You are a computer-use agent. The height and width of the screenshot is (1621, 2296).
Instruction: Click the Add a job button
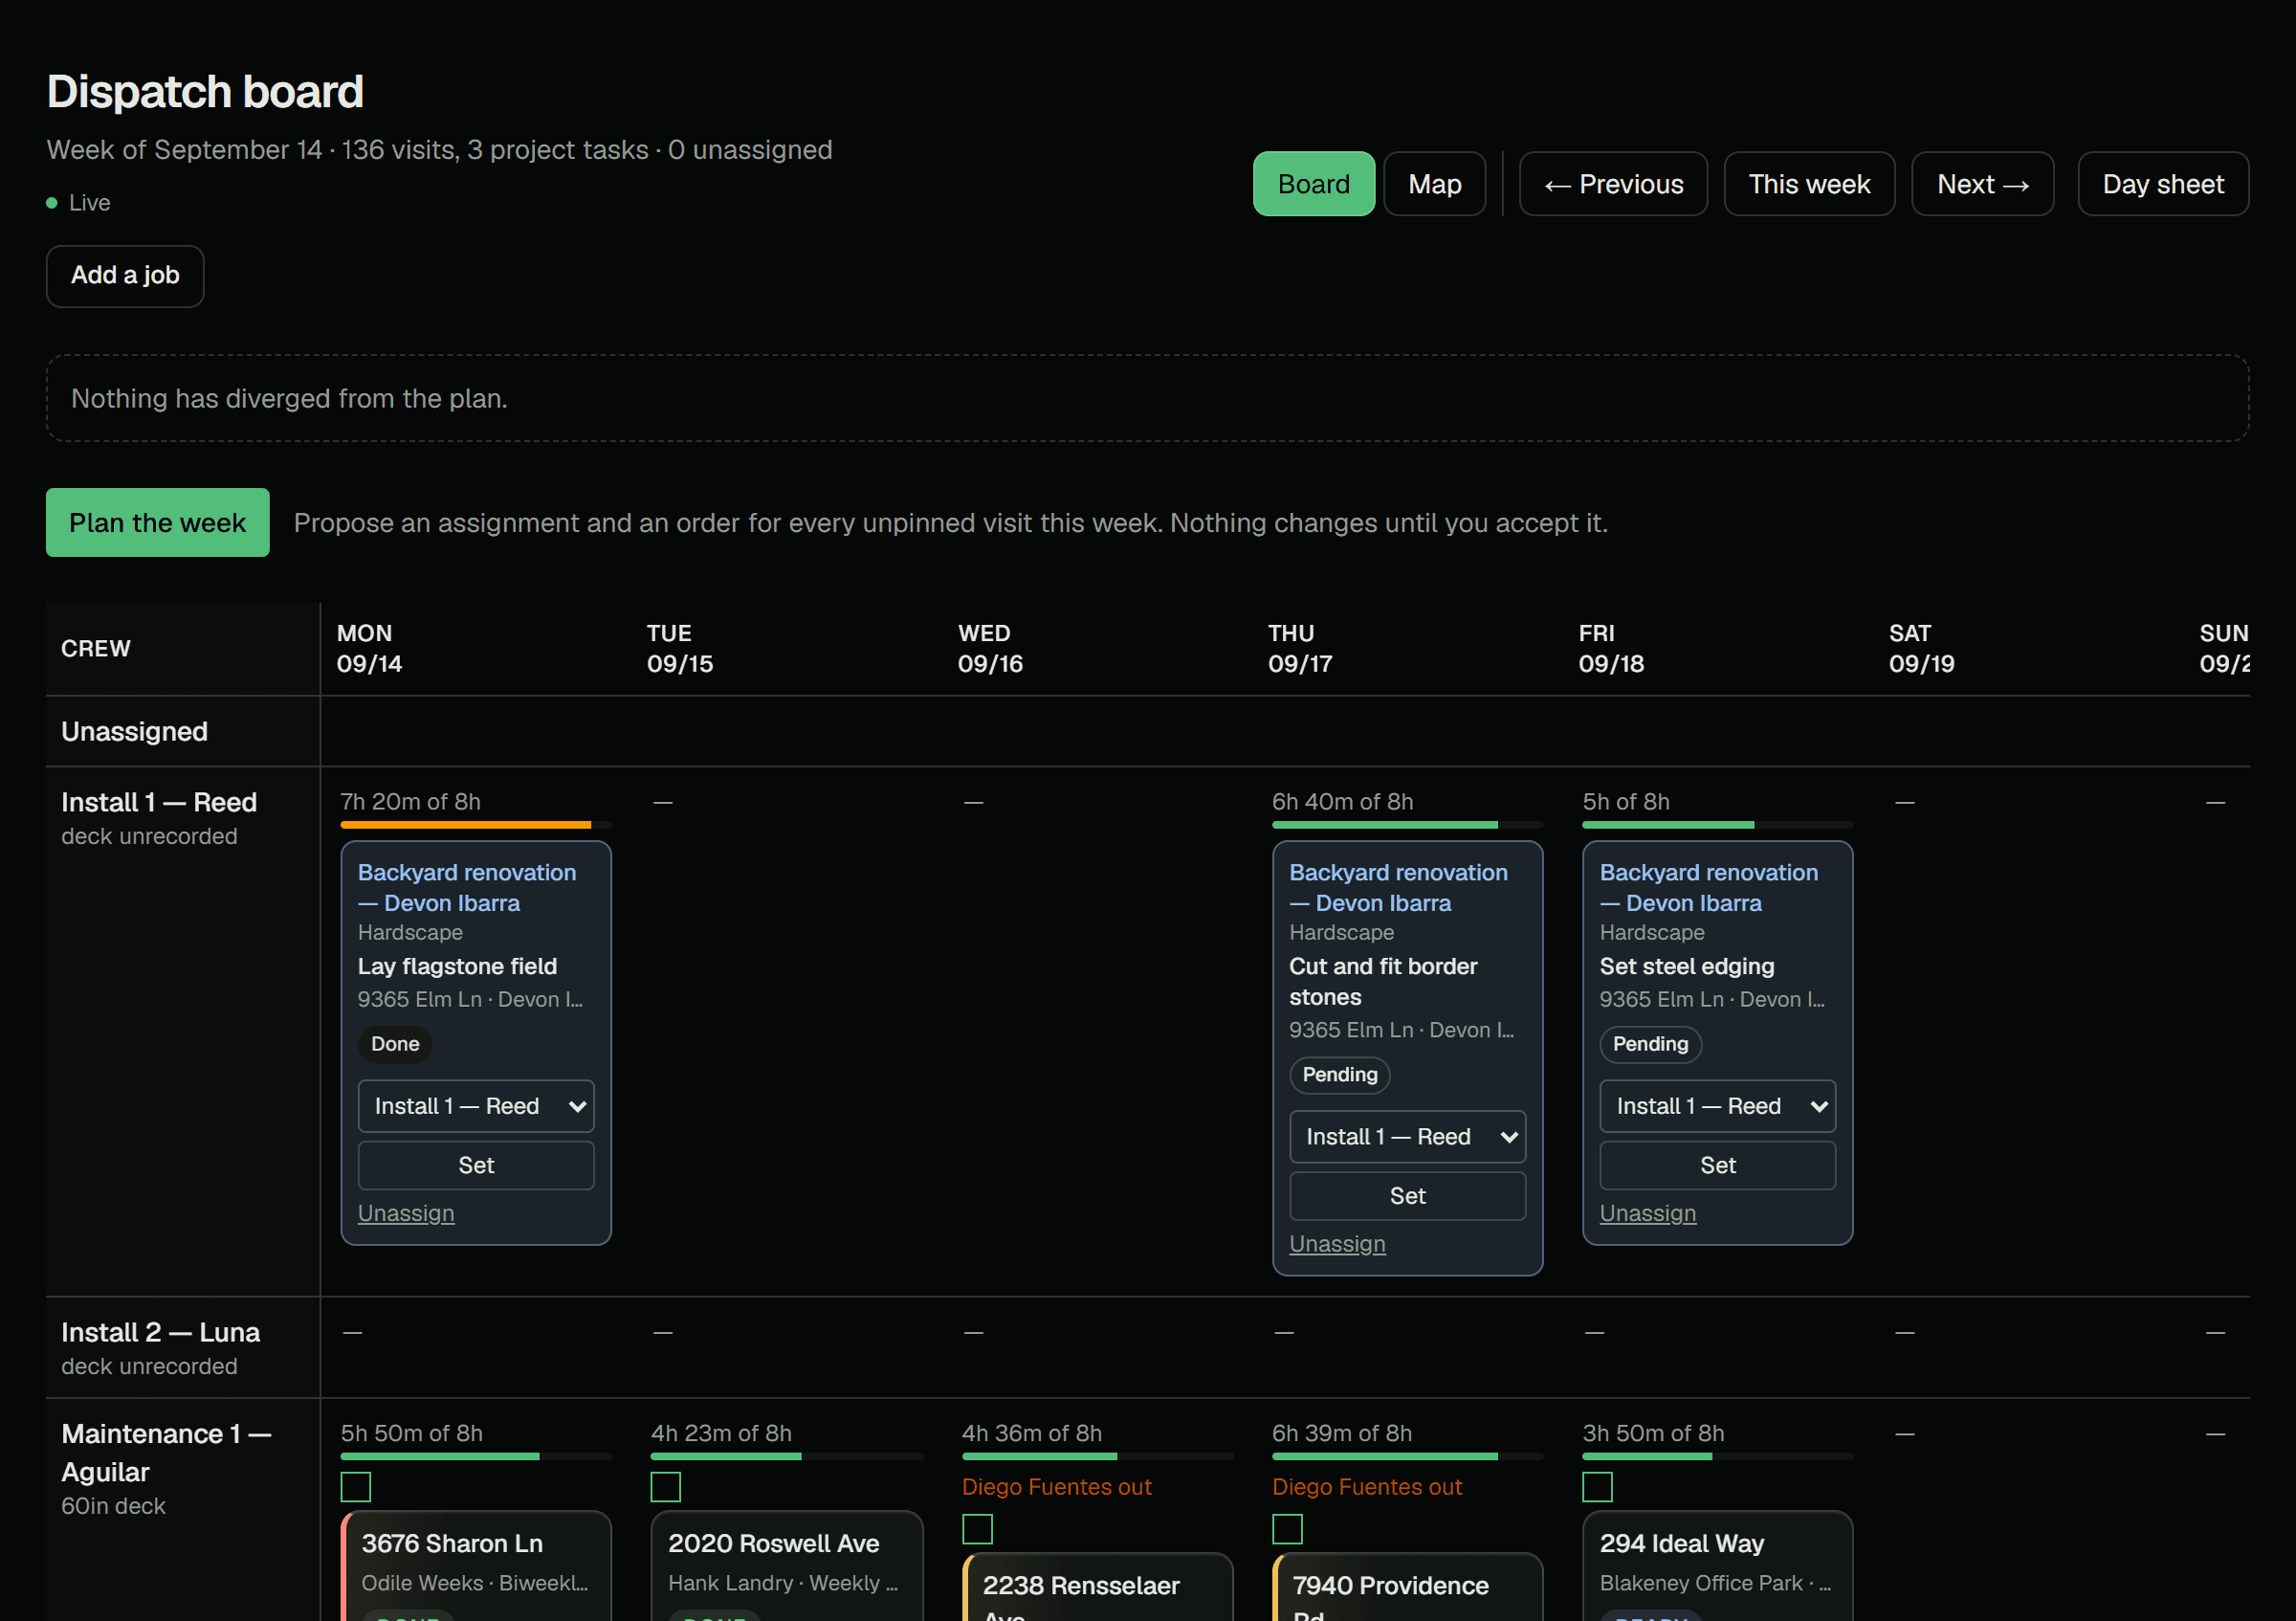point(125,276)
